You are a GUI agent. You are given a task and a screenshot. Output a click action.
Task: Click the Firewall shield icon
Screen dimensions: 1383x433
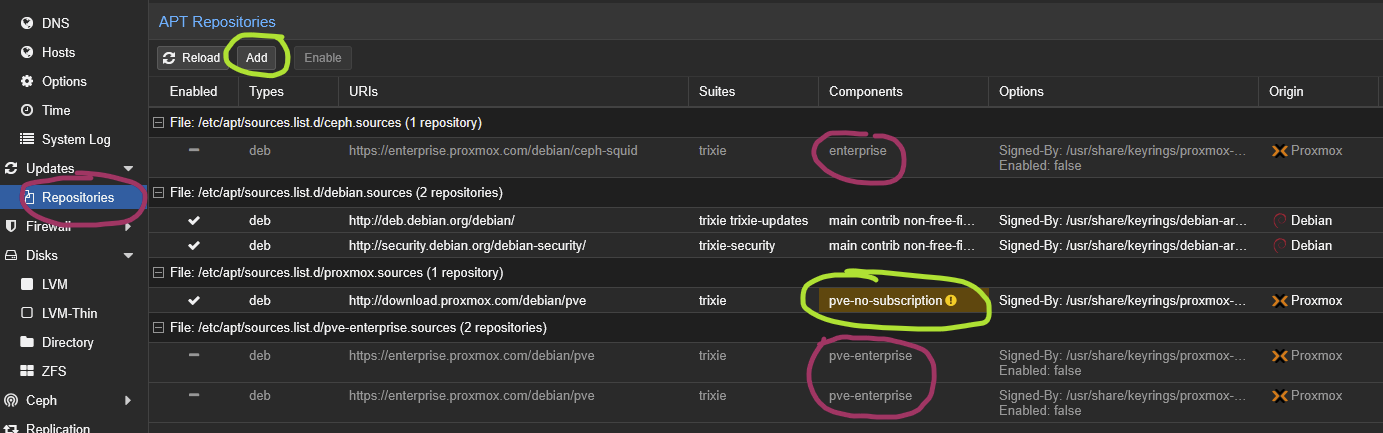(x=11, y=226)
